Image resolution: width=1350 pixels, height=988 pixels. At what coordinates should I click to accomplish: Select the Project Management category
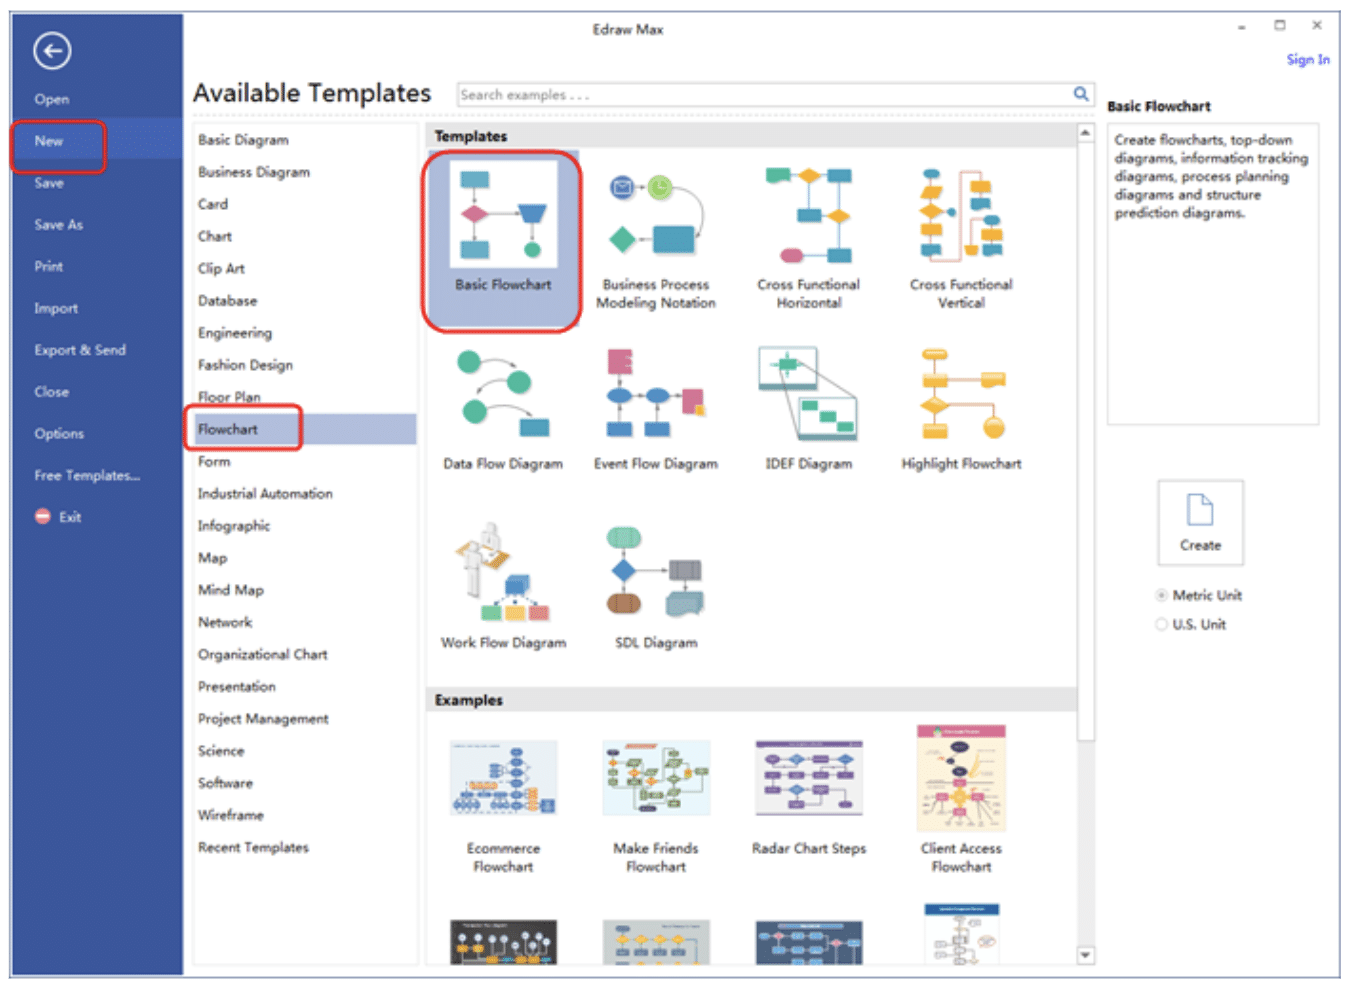click(263, 719)
